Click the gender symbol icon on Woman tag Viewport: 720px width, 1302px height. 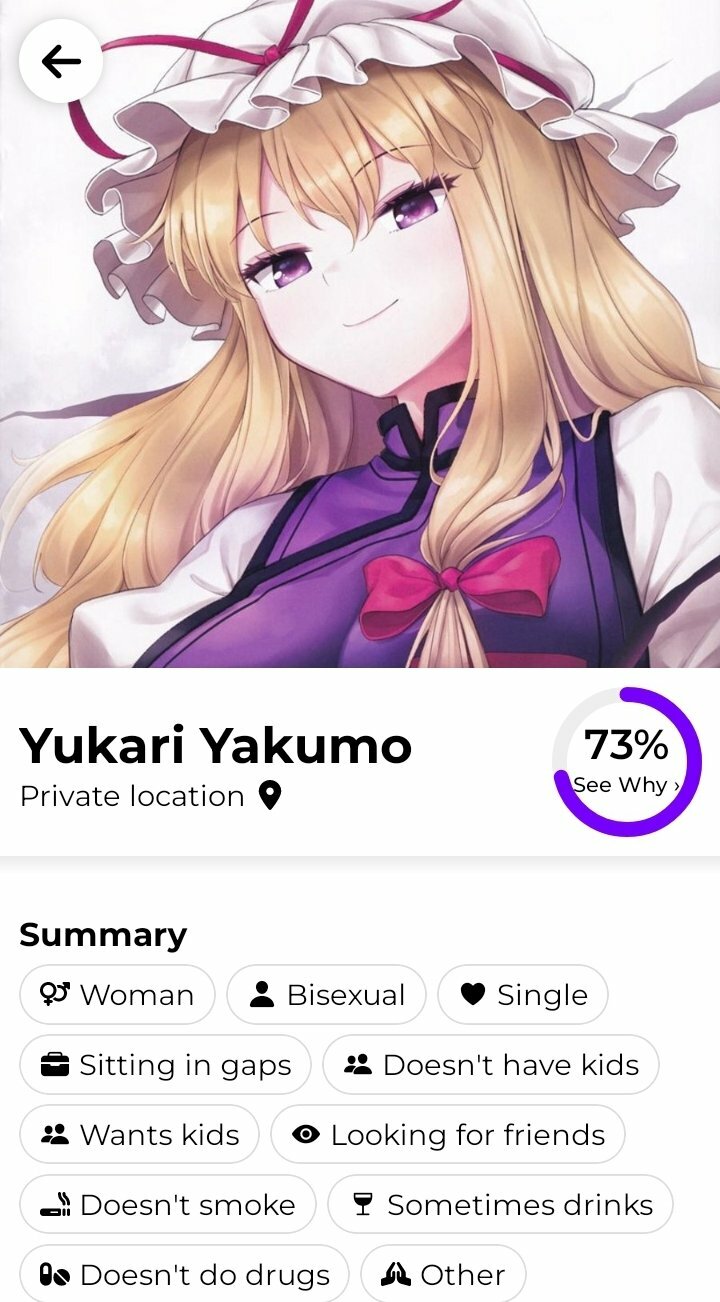point(53,994)
